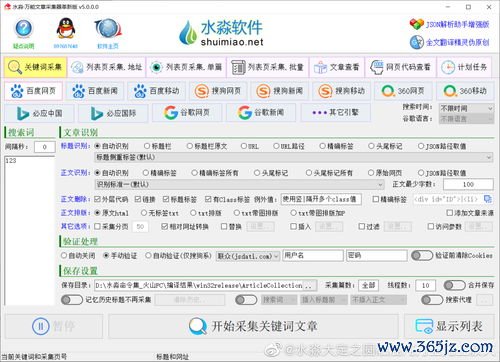
Task: Click the 用户名 input field
Action: pyautogui.click(x=313, y=256)
